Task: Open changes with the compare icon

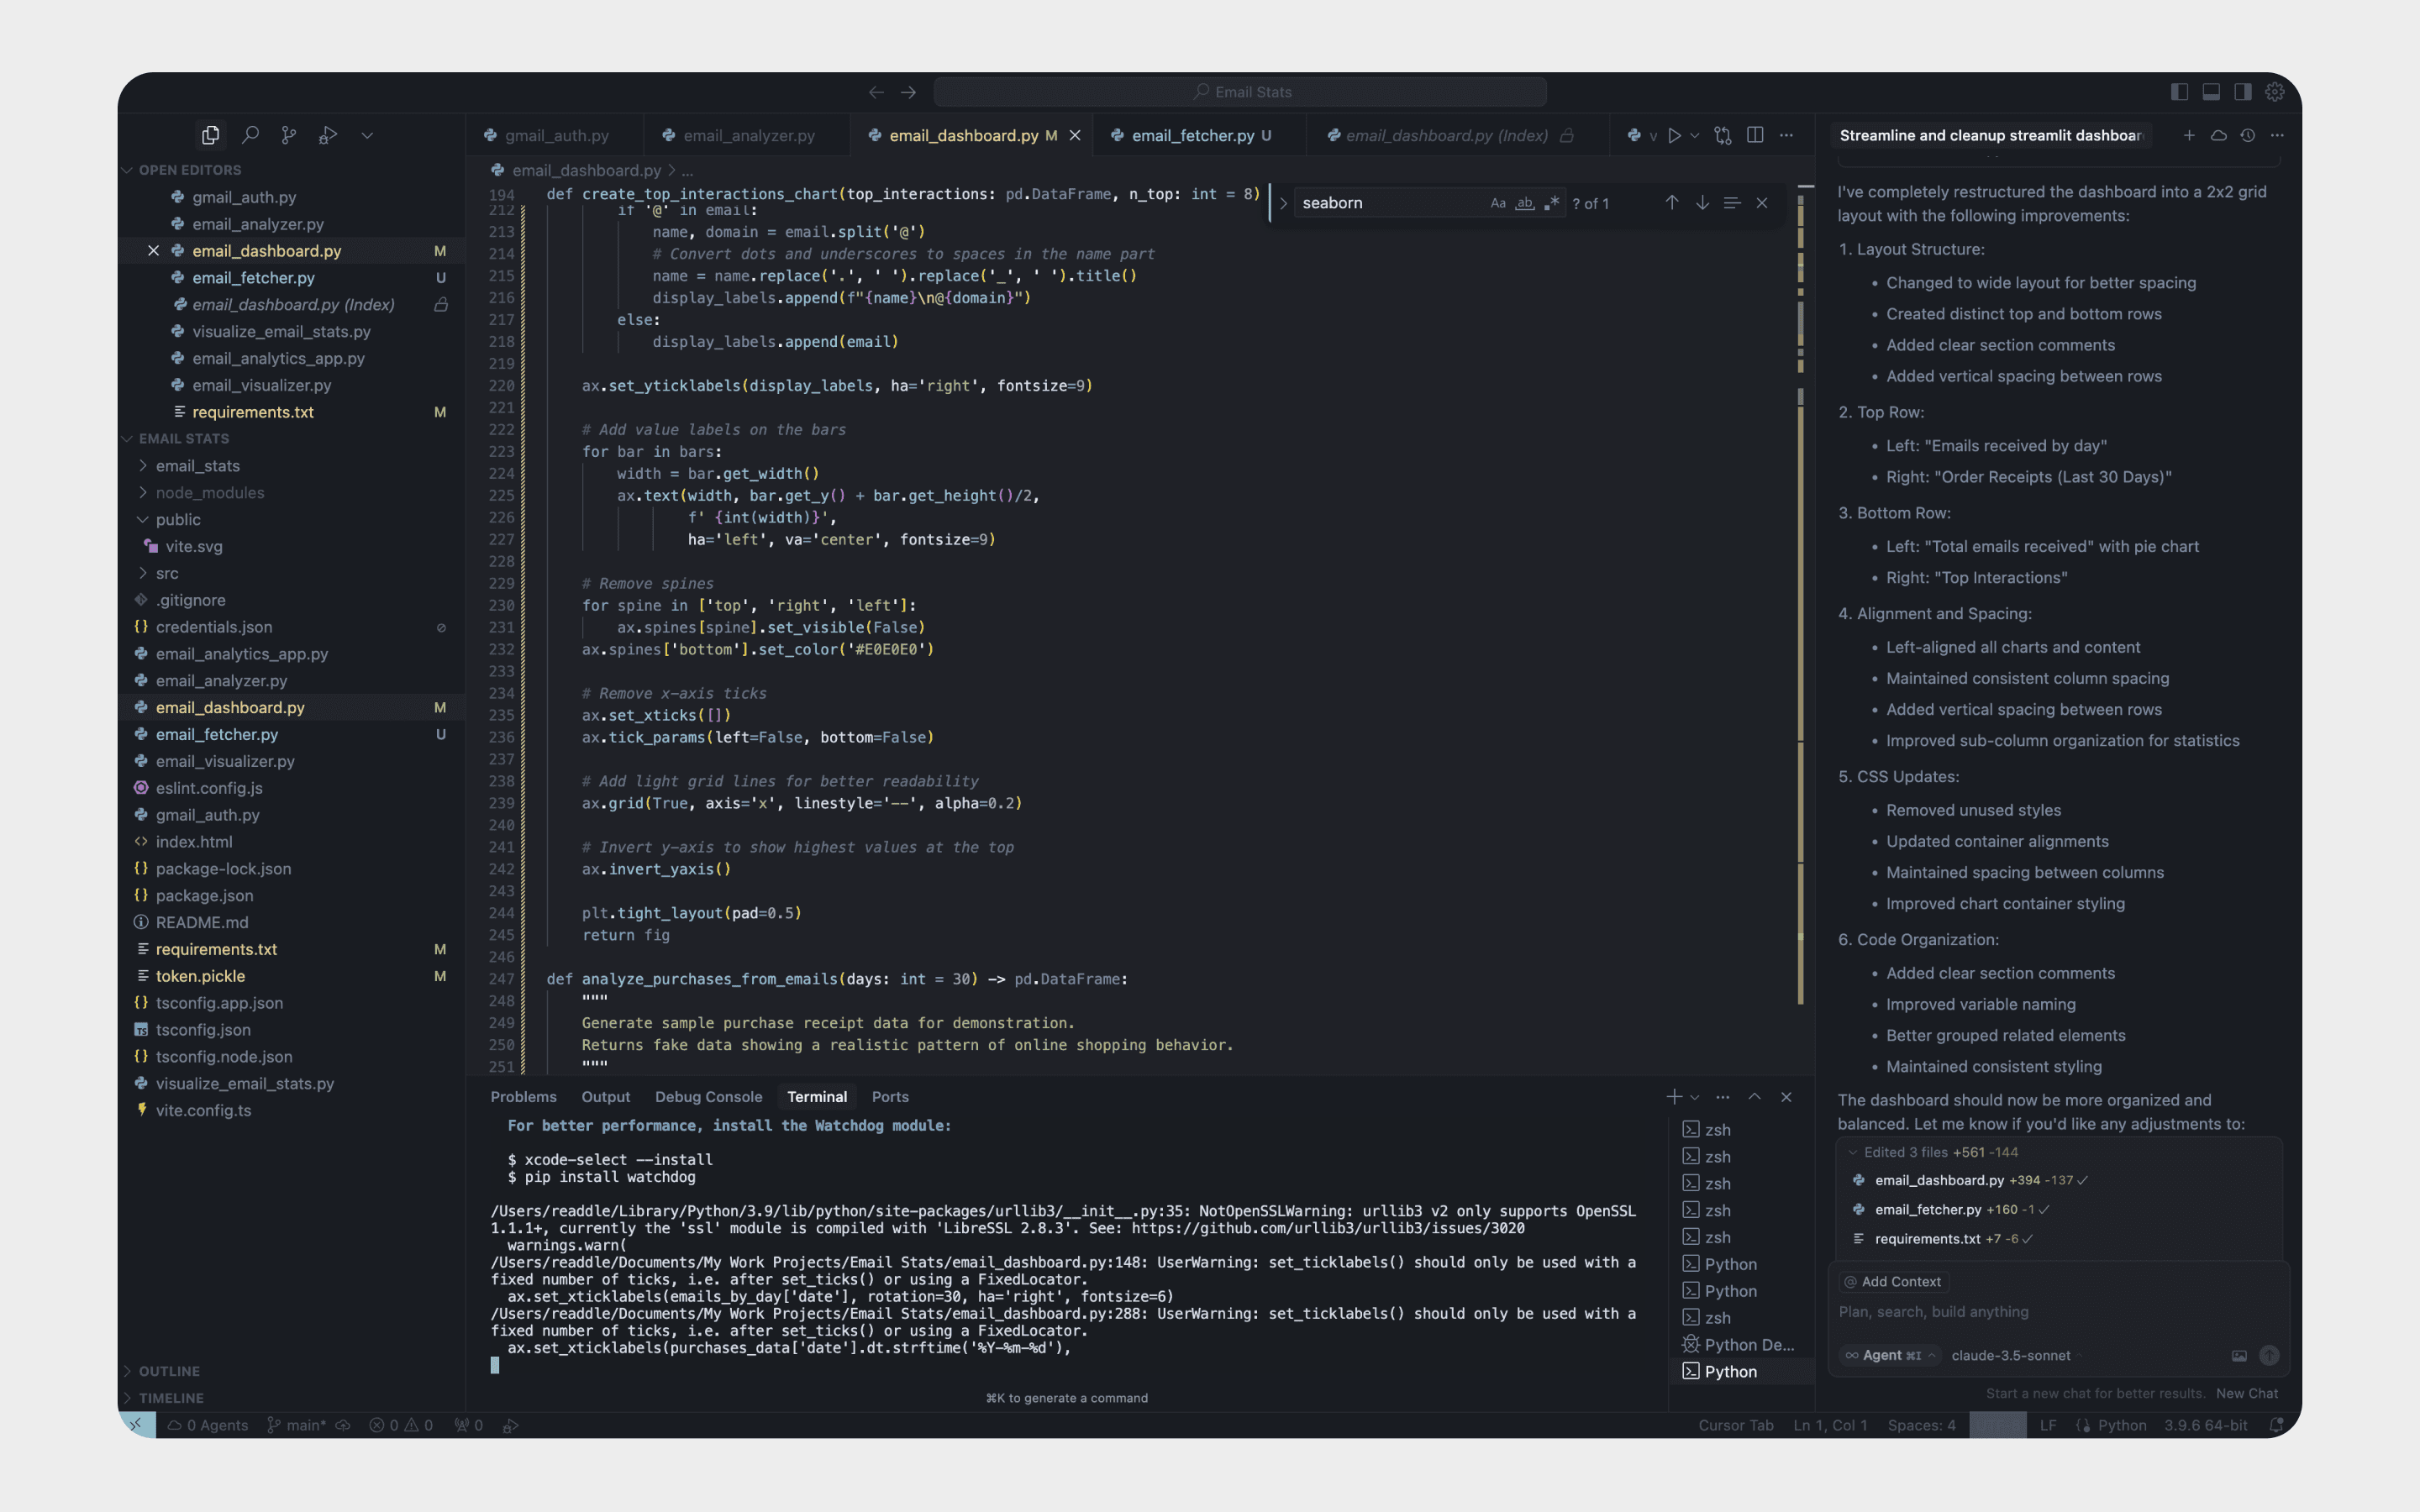Action: click(1722, 135)
